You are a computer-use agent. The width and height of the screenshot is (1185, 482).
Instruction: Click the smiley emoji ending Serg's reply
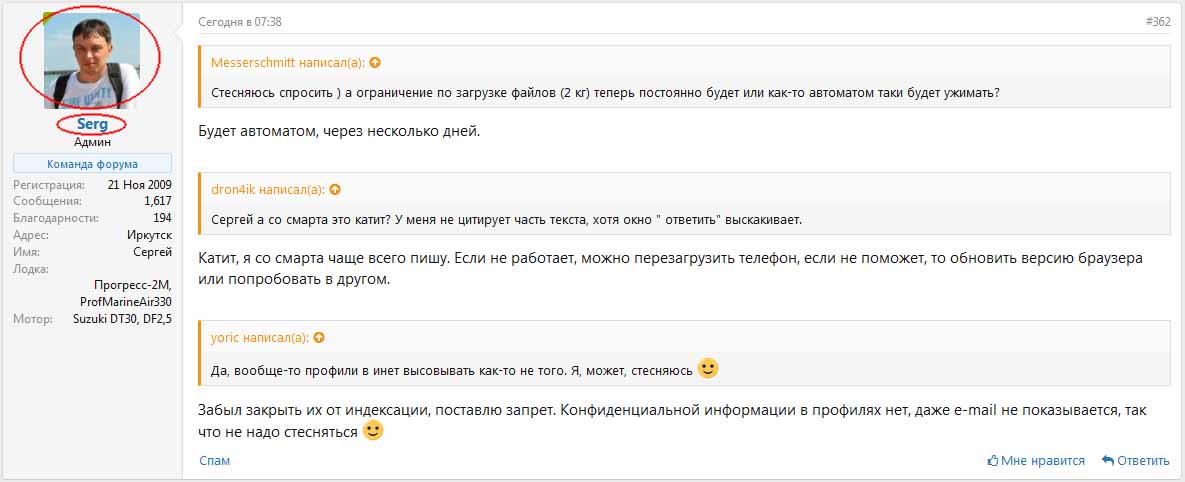[x=373, y=431]
